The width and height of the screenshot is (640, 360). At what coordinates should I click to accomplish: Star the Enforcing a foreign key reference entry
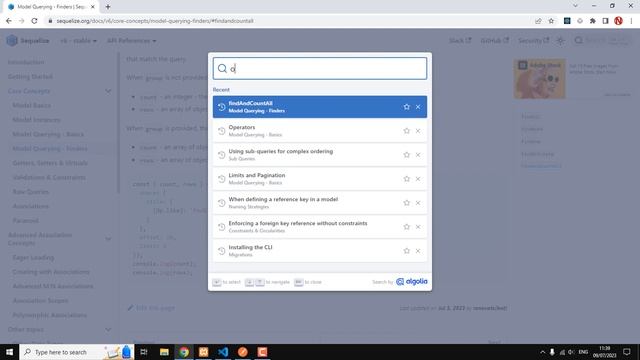click(407, 227)
